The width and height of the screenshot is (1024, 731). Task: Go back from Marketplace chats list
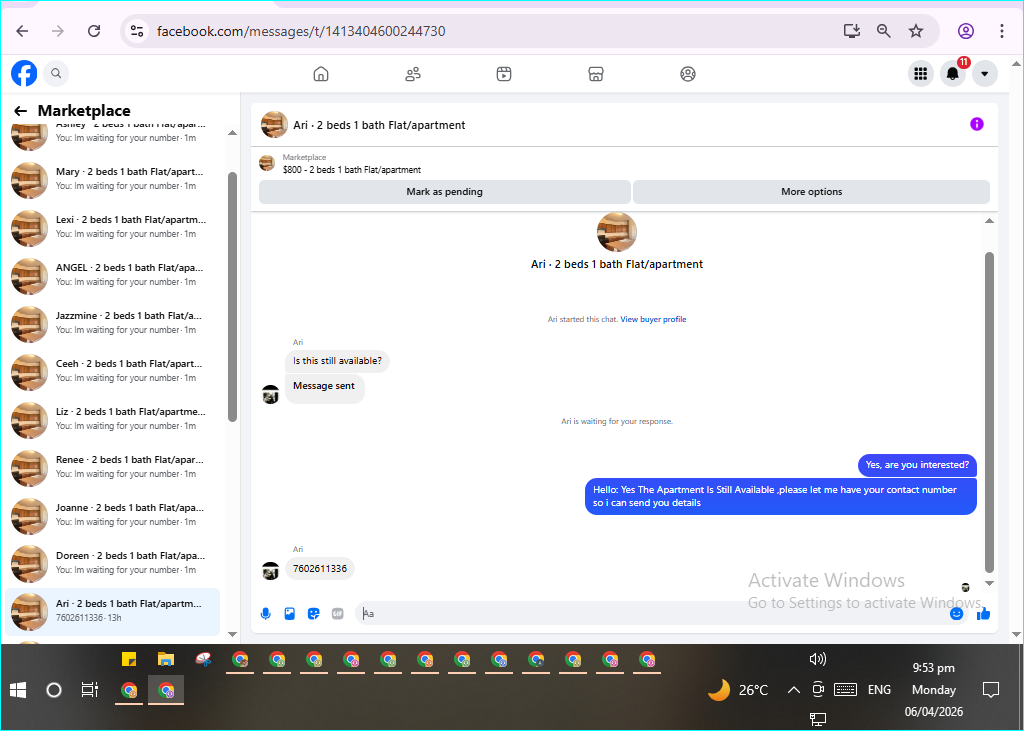(21, 111)
